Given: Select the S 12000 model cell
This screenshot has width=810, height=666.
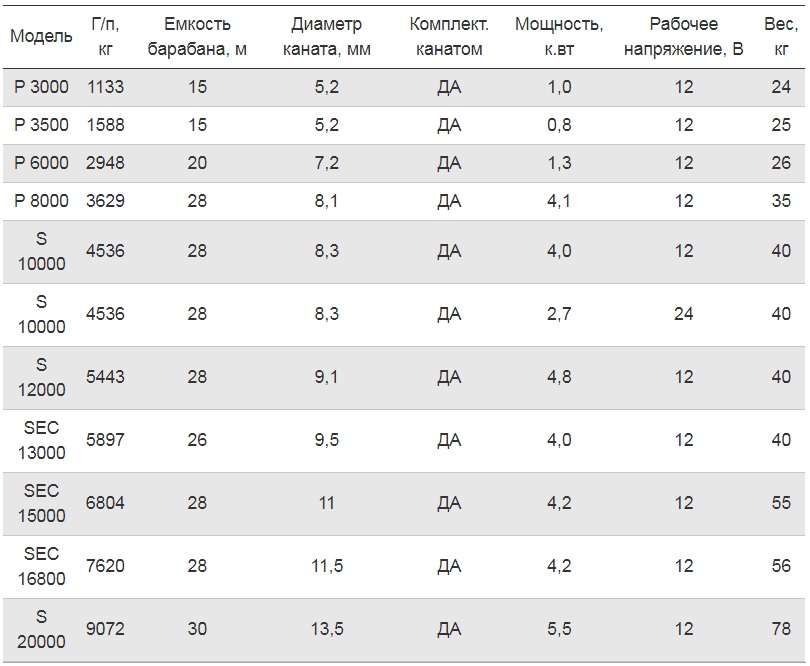Looking at the screenshot, I should click(x=41, y=377).
